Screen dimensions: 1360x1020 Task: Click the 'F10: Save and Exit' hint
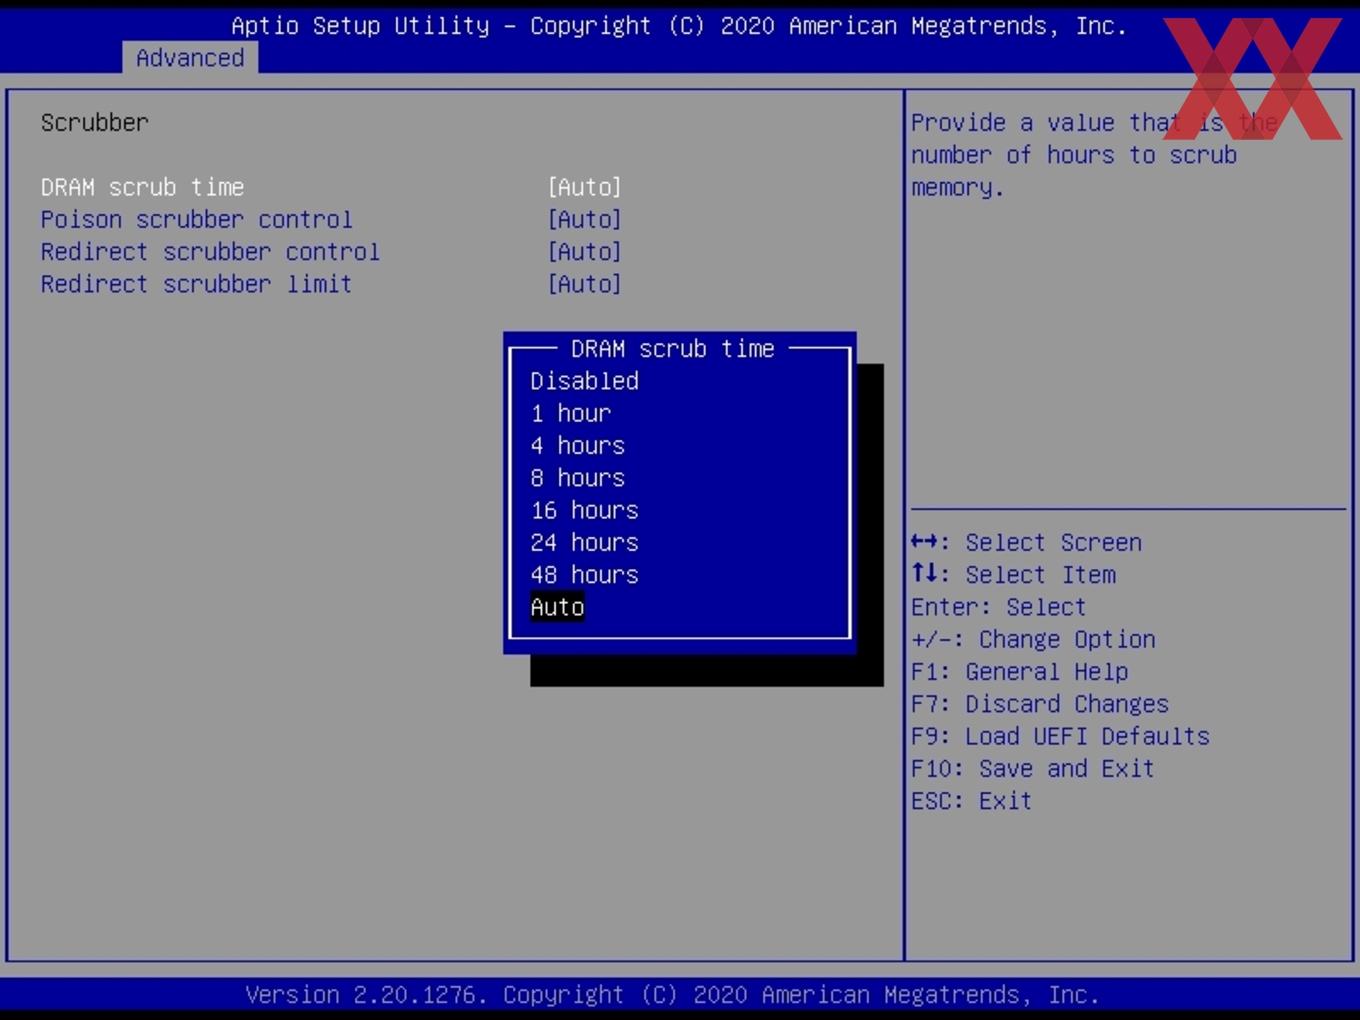[1033, 769]
